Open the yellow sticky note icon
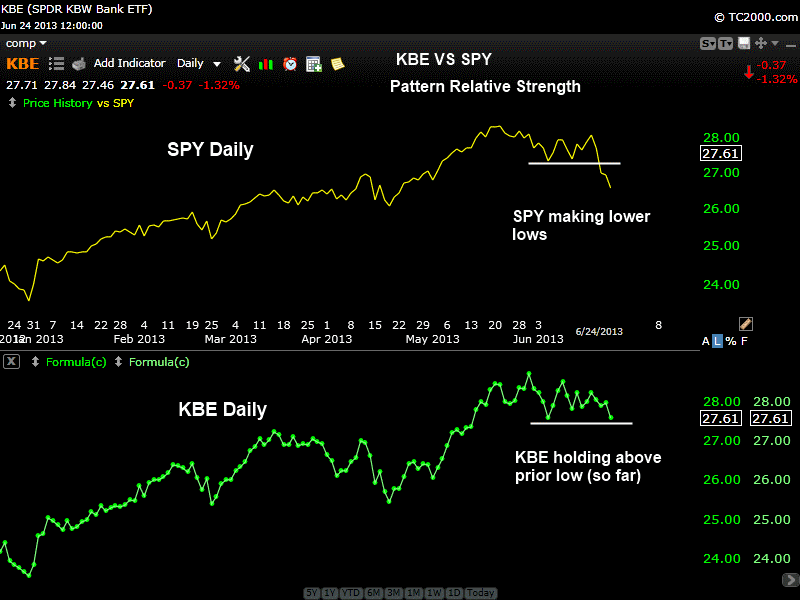 tap(338, 64)
